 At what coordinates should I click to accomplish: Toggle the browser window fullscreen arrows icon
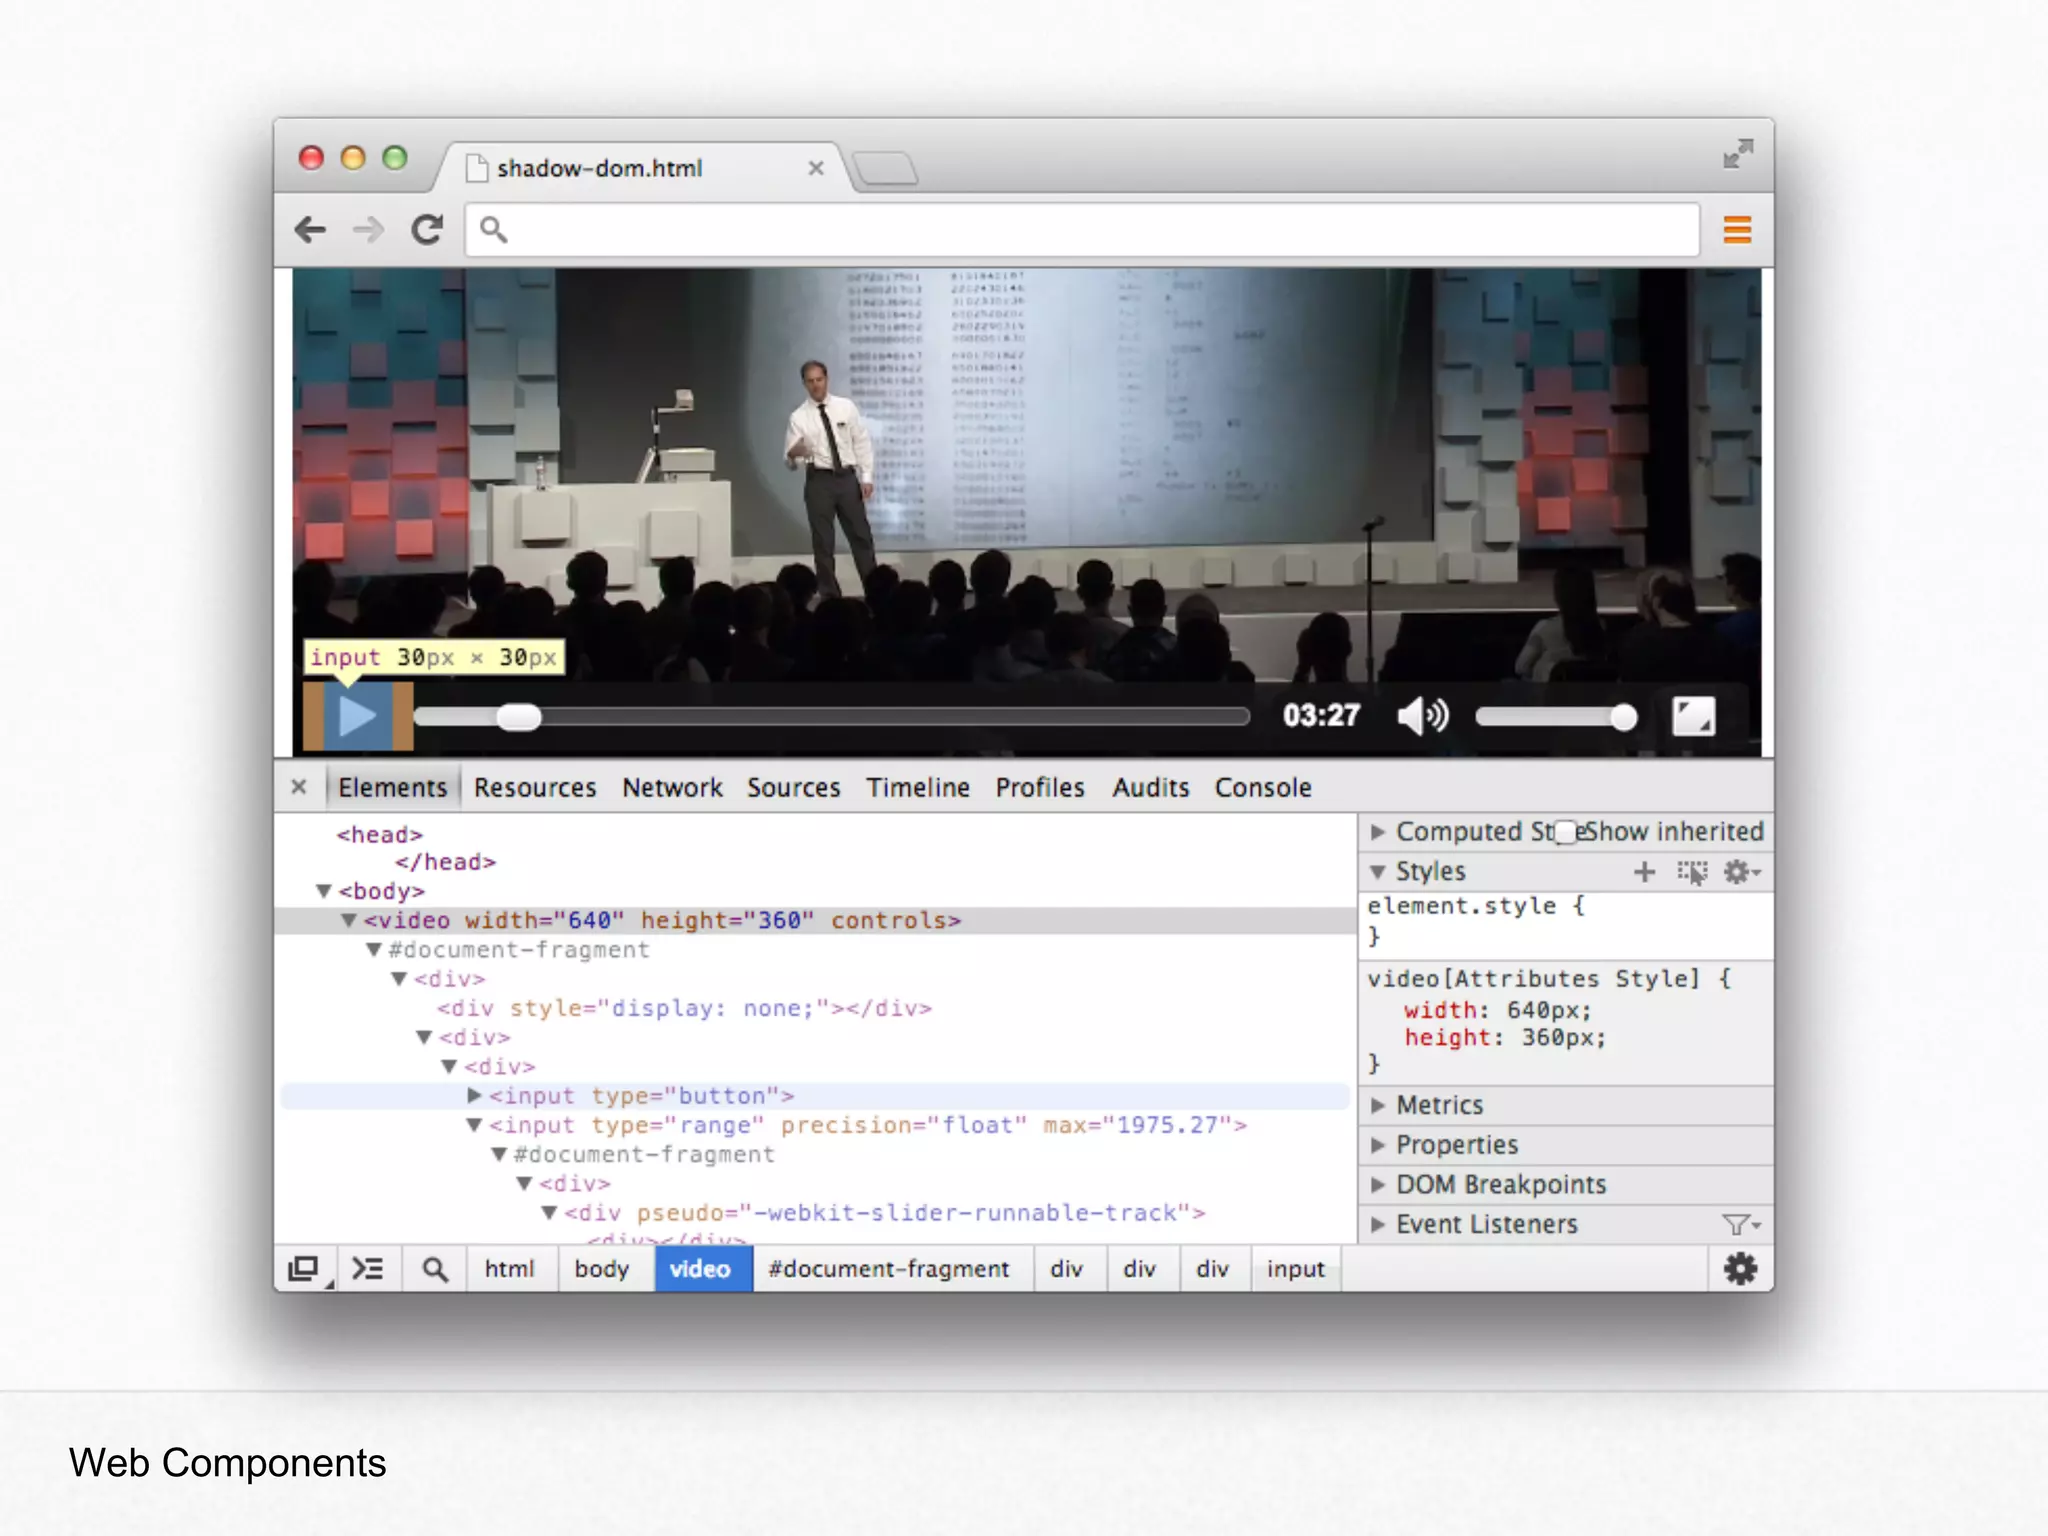pyautogui.click(x=1738, y=153)
